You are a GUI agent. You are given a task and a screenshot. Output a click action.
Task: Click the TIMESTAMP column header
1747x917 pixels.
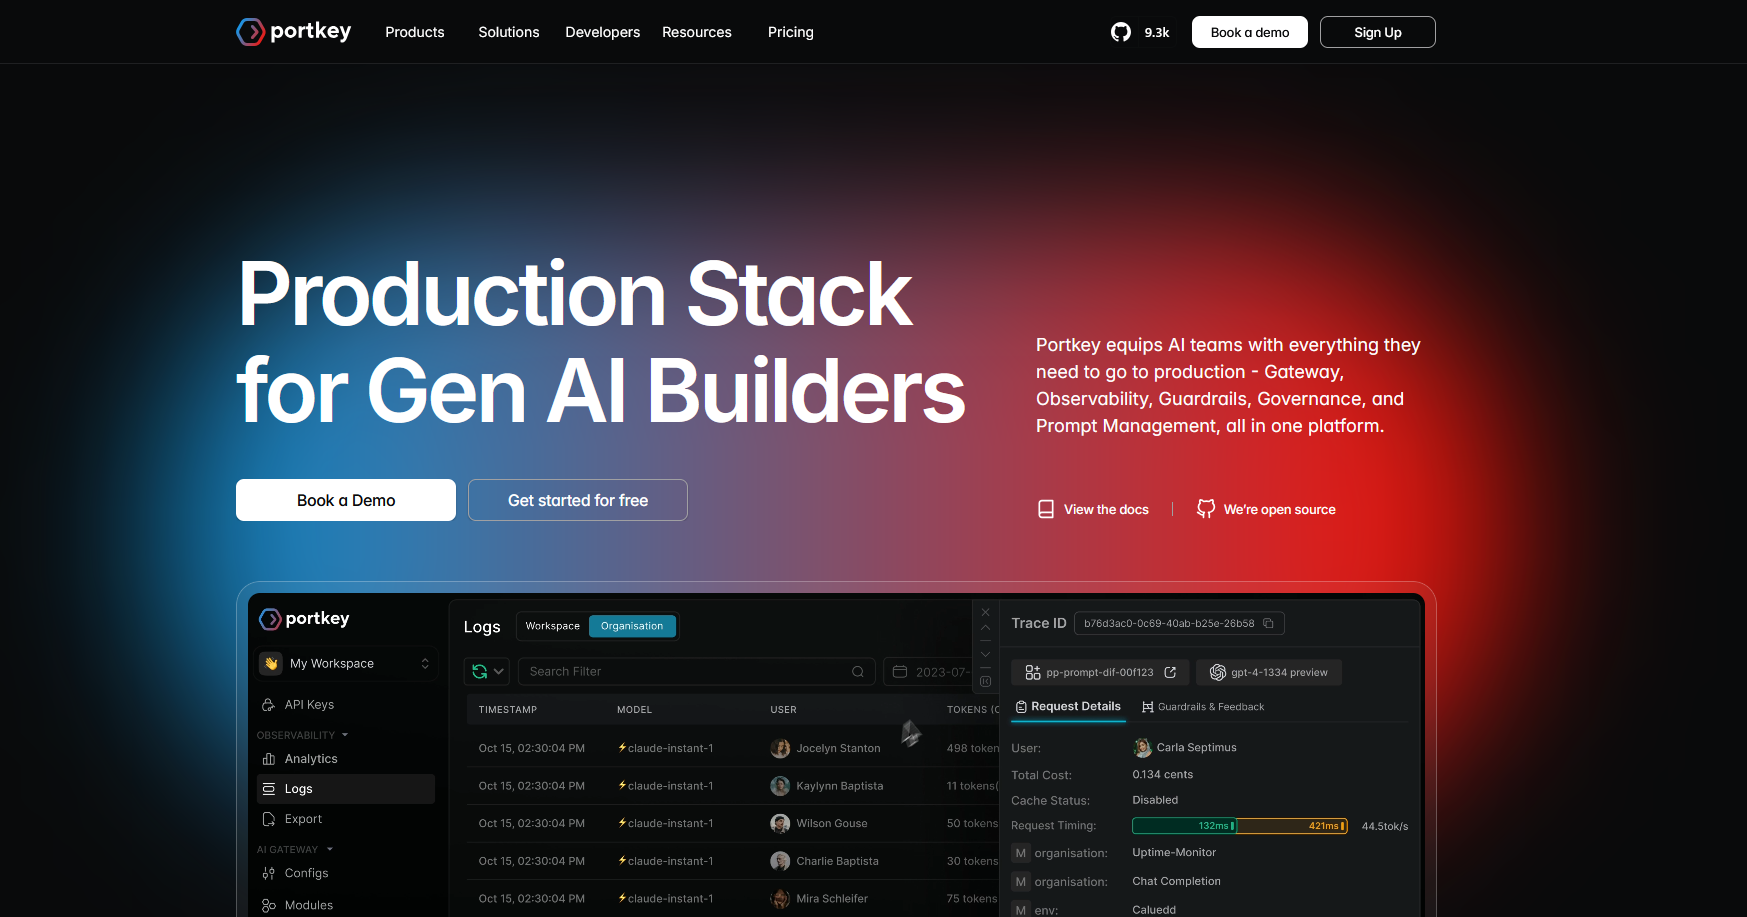pos(508,710)
